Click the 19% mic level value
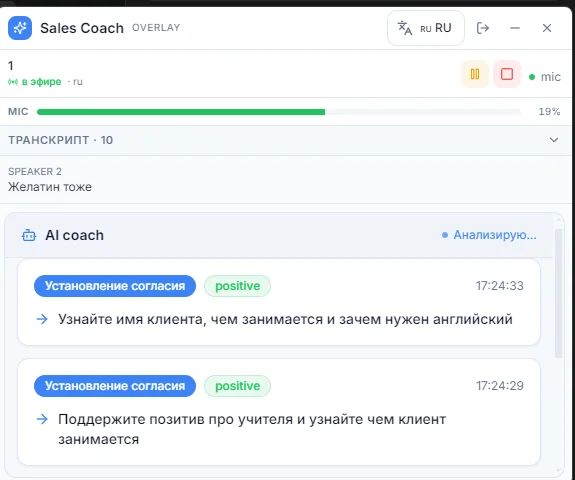This screenshot has height=480, width=575. click(549, 111)
